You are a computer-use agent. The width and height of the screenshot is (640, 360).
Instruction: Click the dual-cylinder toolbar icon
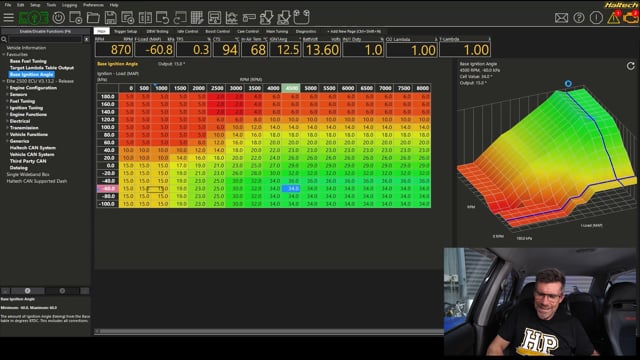pyautogui.click(x=302, y=17)
